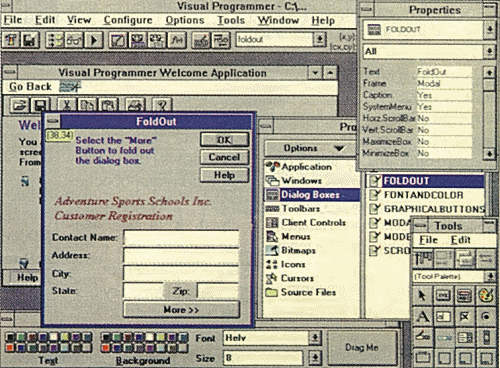The height and width of the screenshot is (368, 500).
Task: Click the save disk icon in main toolbar
Action: click(x=30, y=40)
